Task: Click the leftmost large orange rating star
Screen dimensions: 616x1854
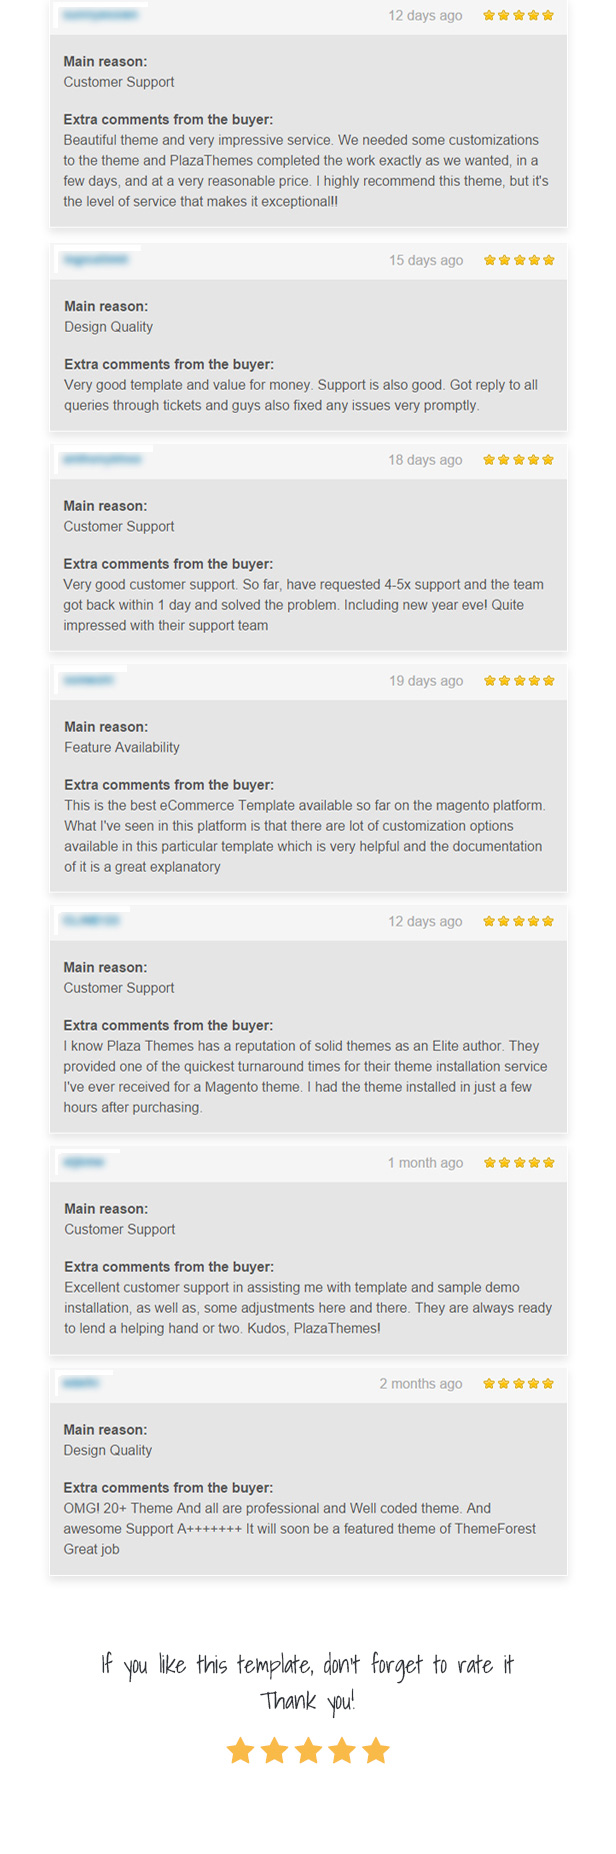Action: (x=240, y=1751)
